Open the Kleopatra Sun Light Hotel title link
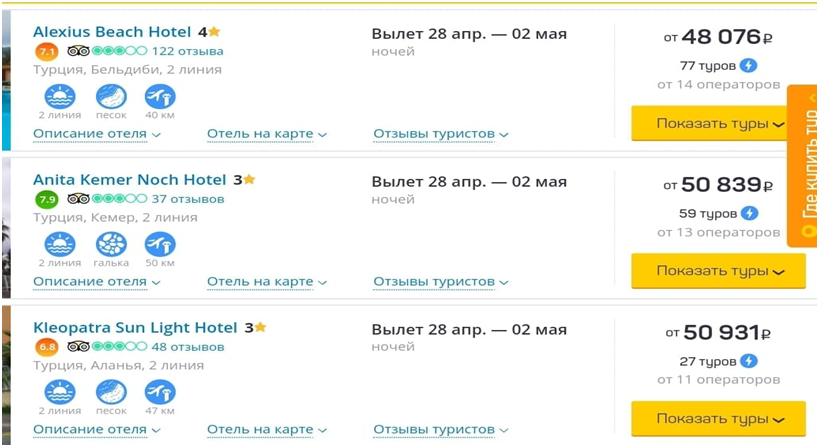This screenshot has height=447, width=819. coord(135,327)
